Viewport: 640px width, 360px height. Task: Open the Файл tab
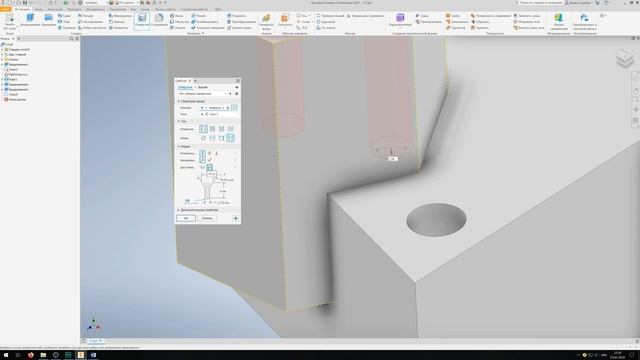5,9
